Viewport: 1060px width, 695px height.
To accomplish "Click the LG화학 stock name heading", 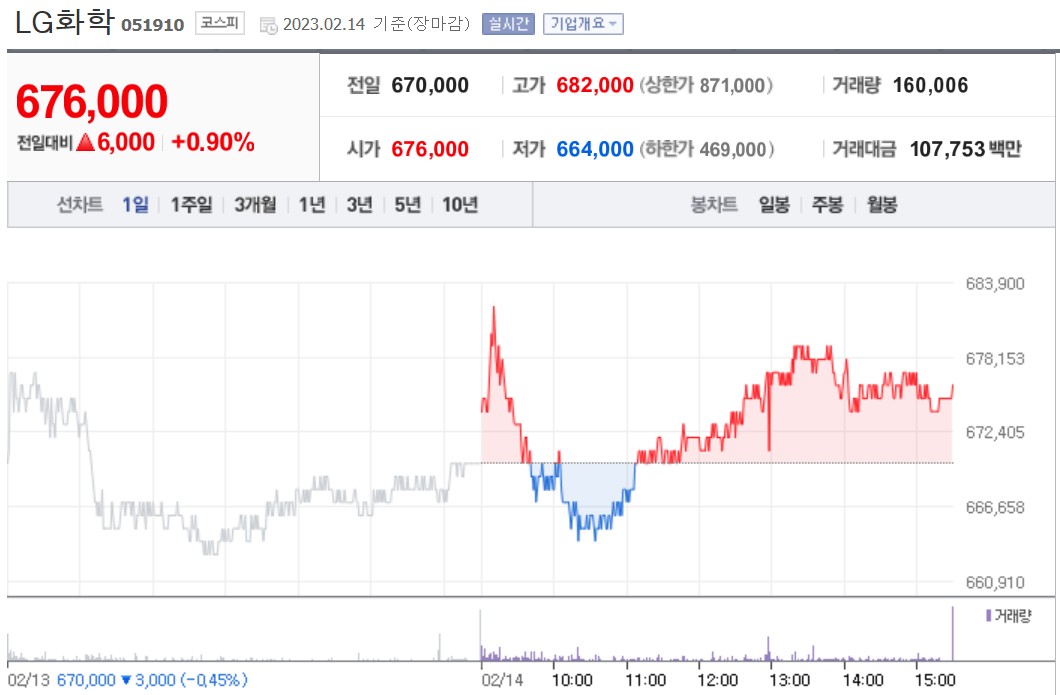I will [64, 23].
